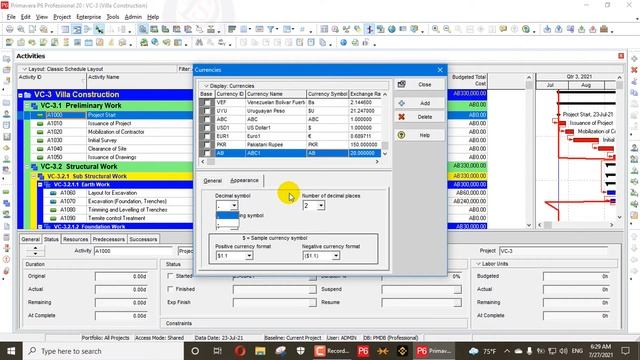Viewport: 640px width, 360px height.
Task: Click the Print icon in top toolbar
Action: coord(9,29)
